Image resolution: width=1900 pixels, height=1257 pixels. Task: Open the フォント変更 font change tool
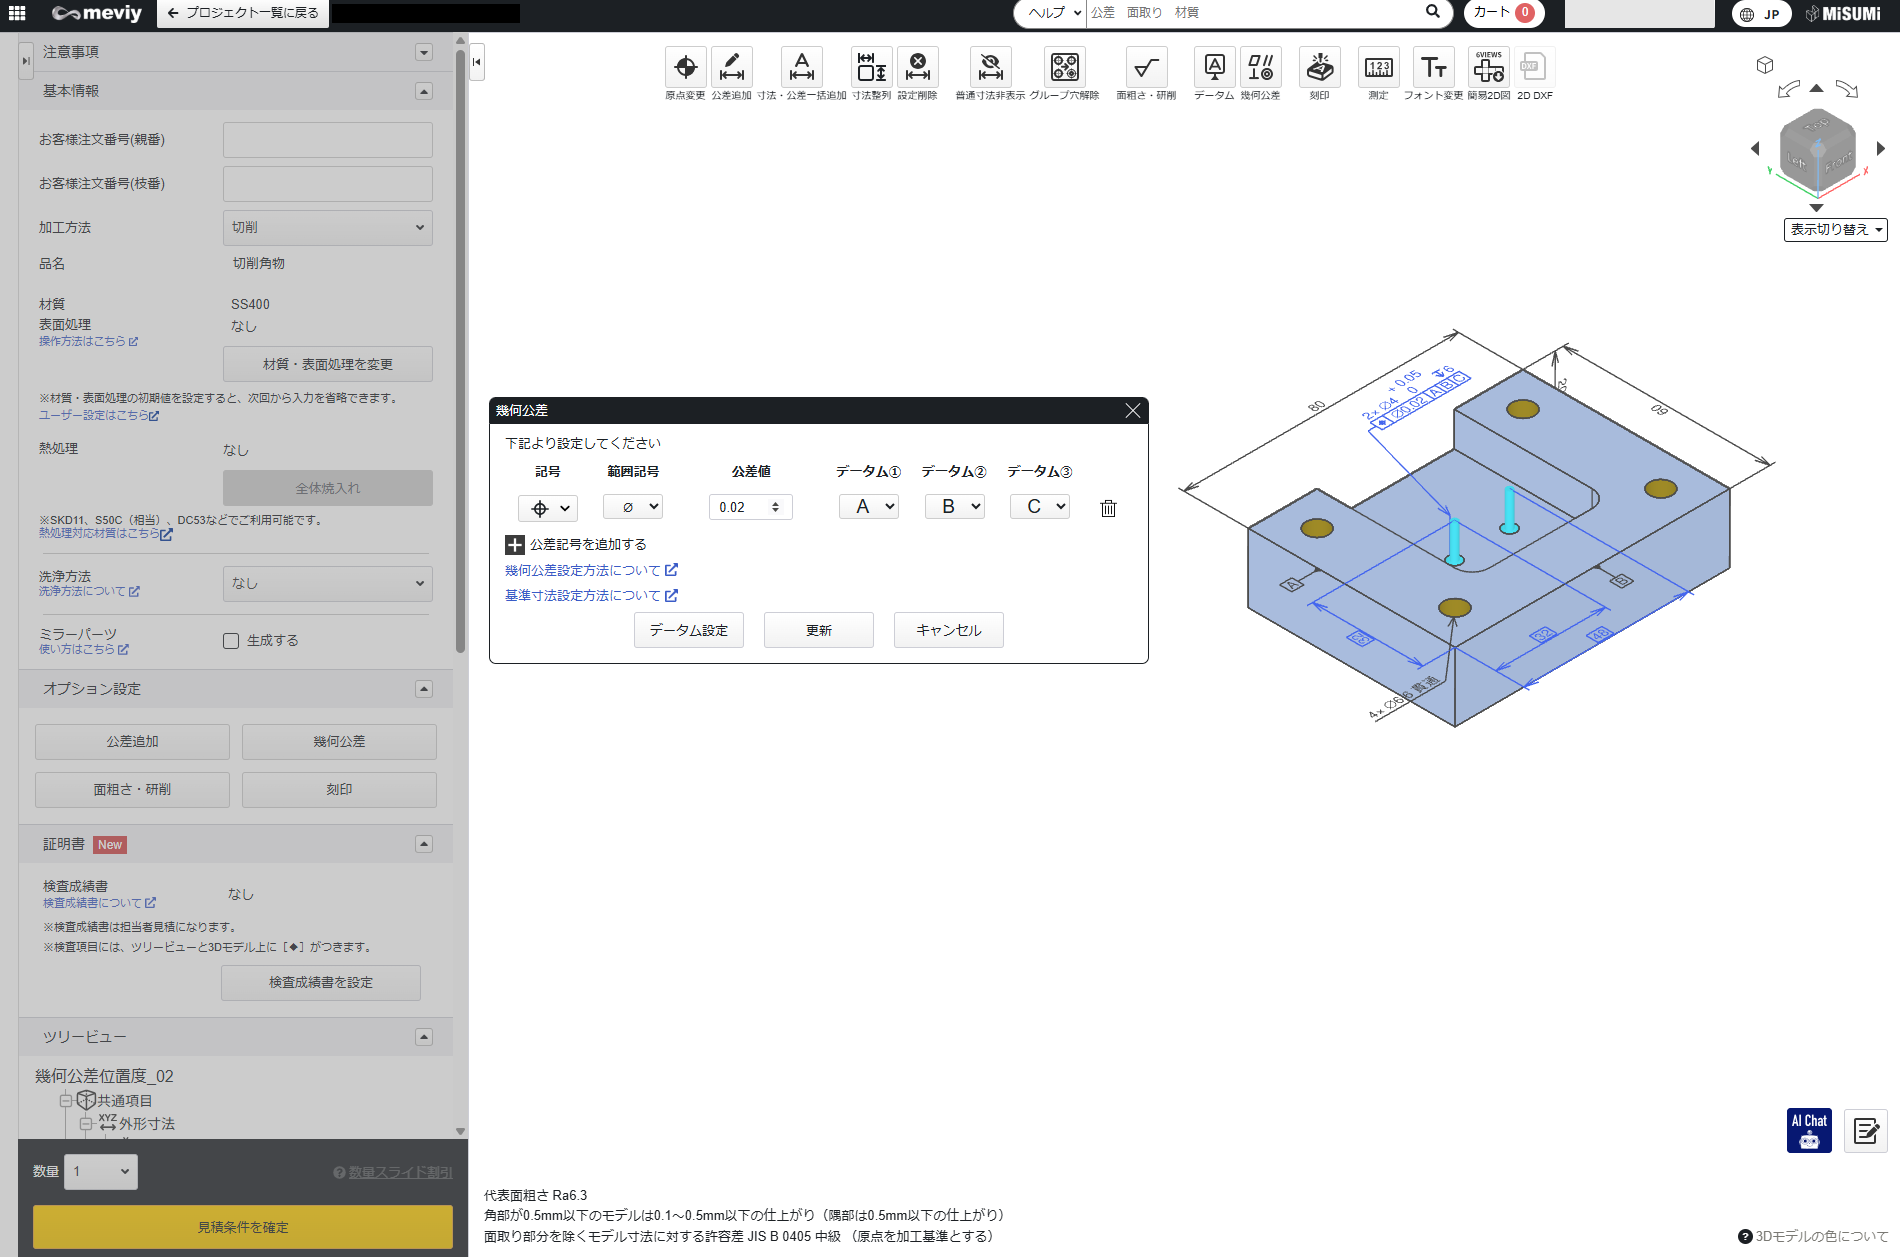tap(1433, 68)
